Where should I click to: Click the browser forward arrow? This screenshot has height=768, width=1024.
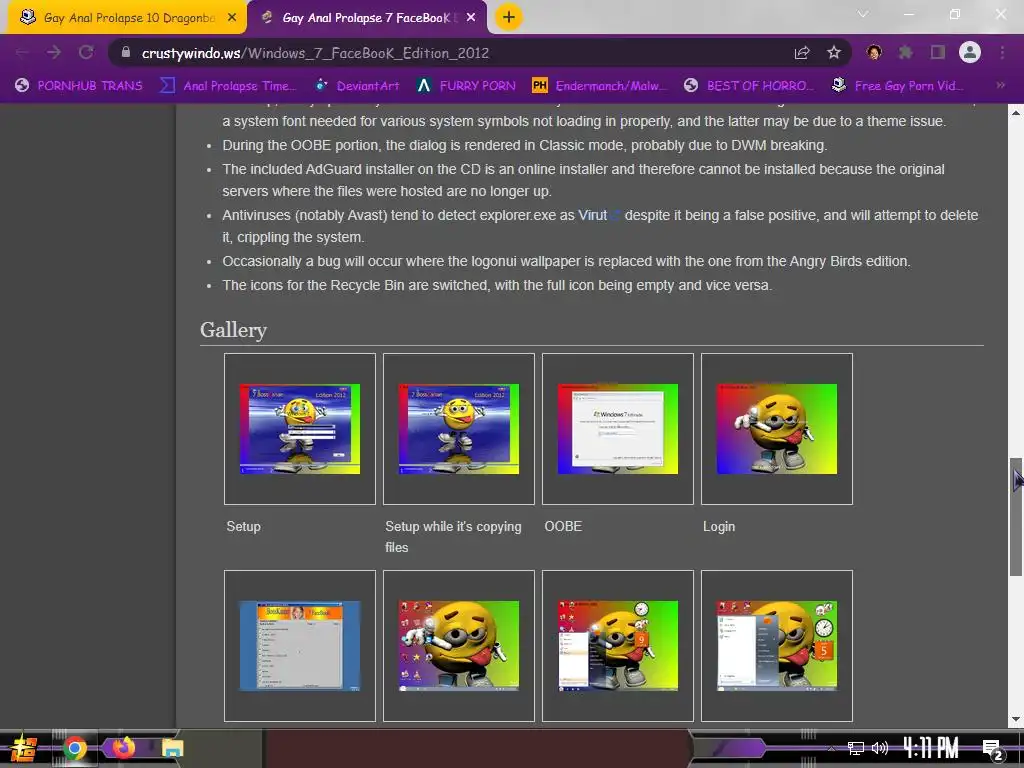click(x=54, y=53)
